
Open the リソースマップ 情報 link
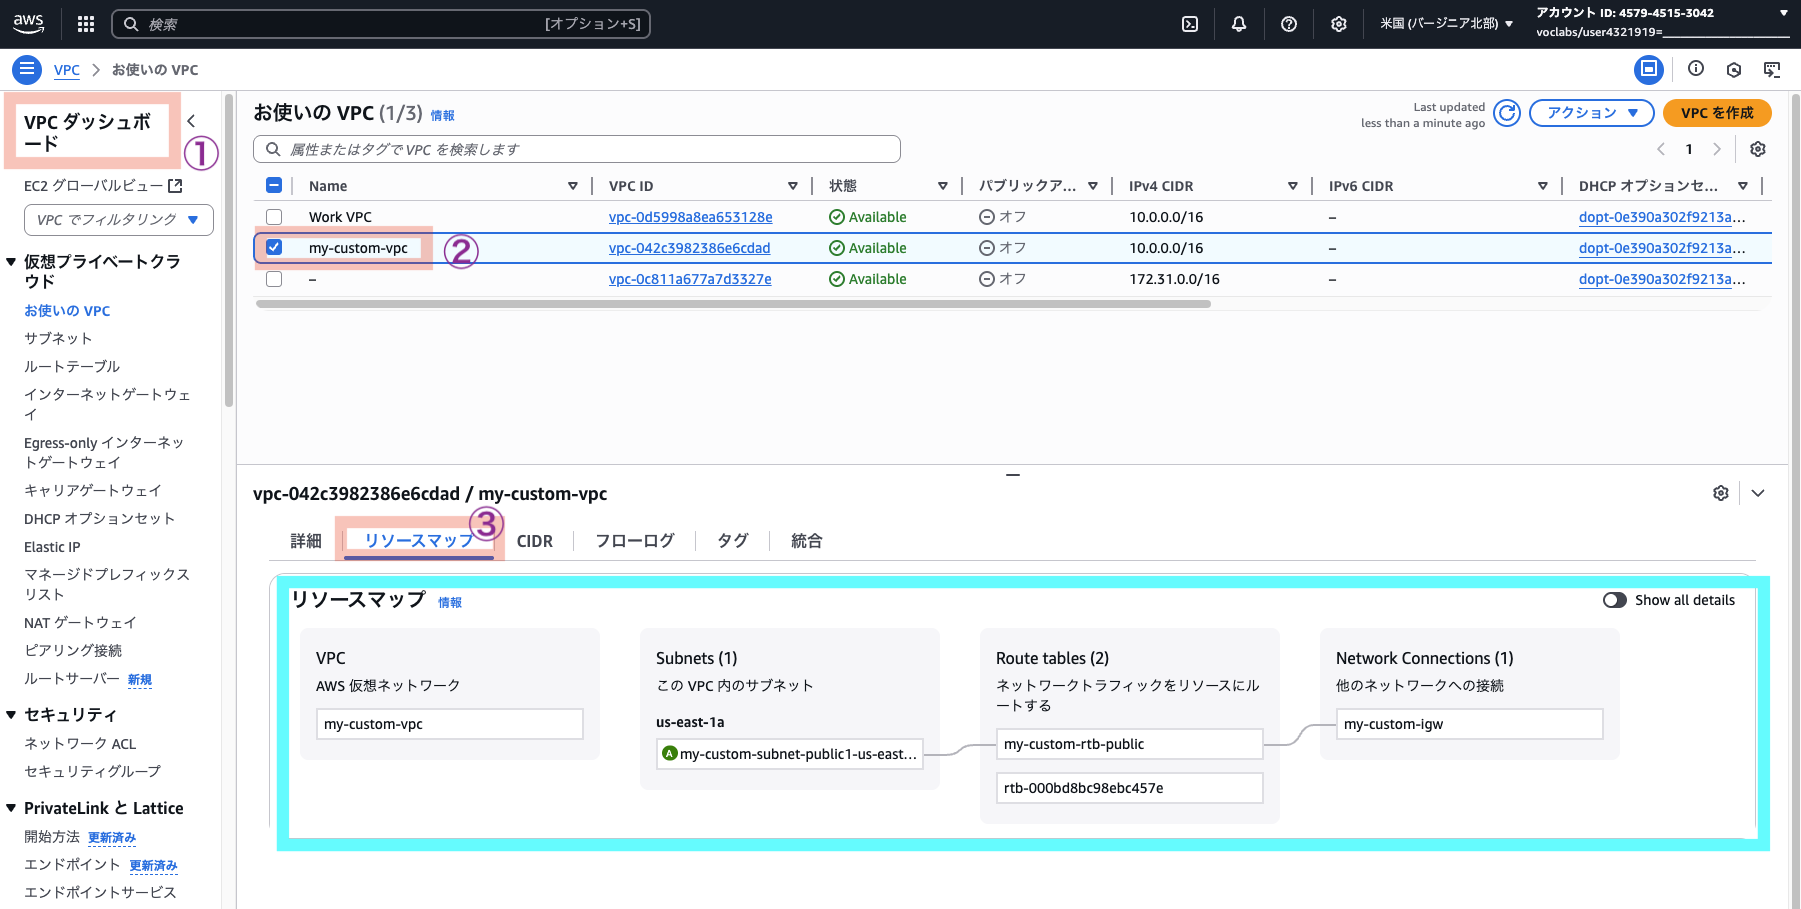click(x=450, y=602)
